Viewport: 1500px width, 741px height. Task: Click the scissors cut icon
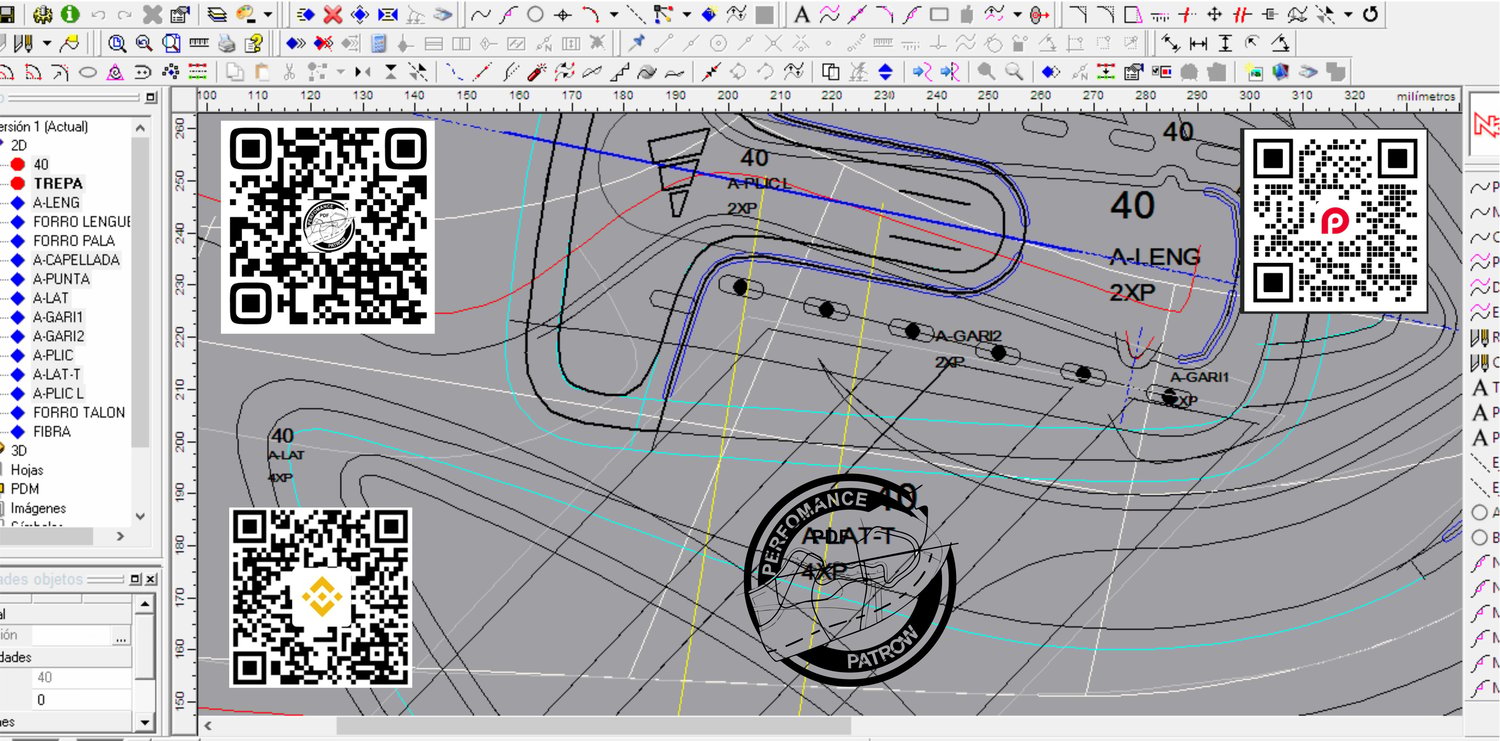289,72
